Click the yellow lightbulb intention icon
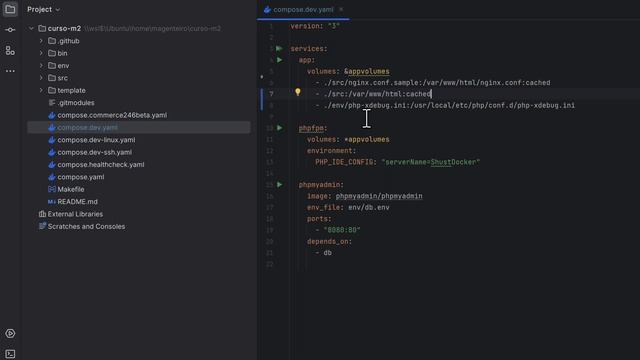Image resolution: width=640 pixels, height=360 pixels. (x=298, y=92)
